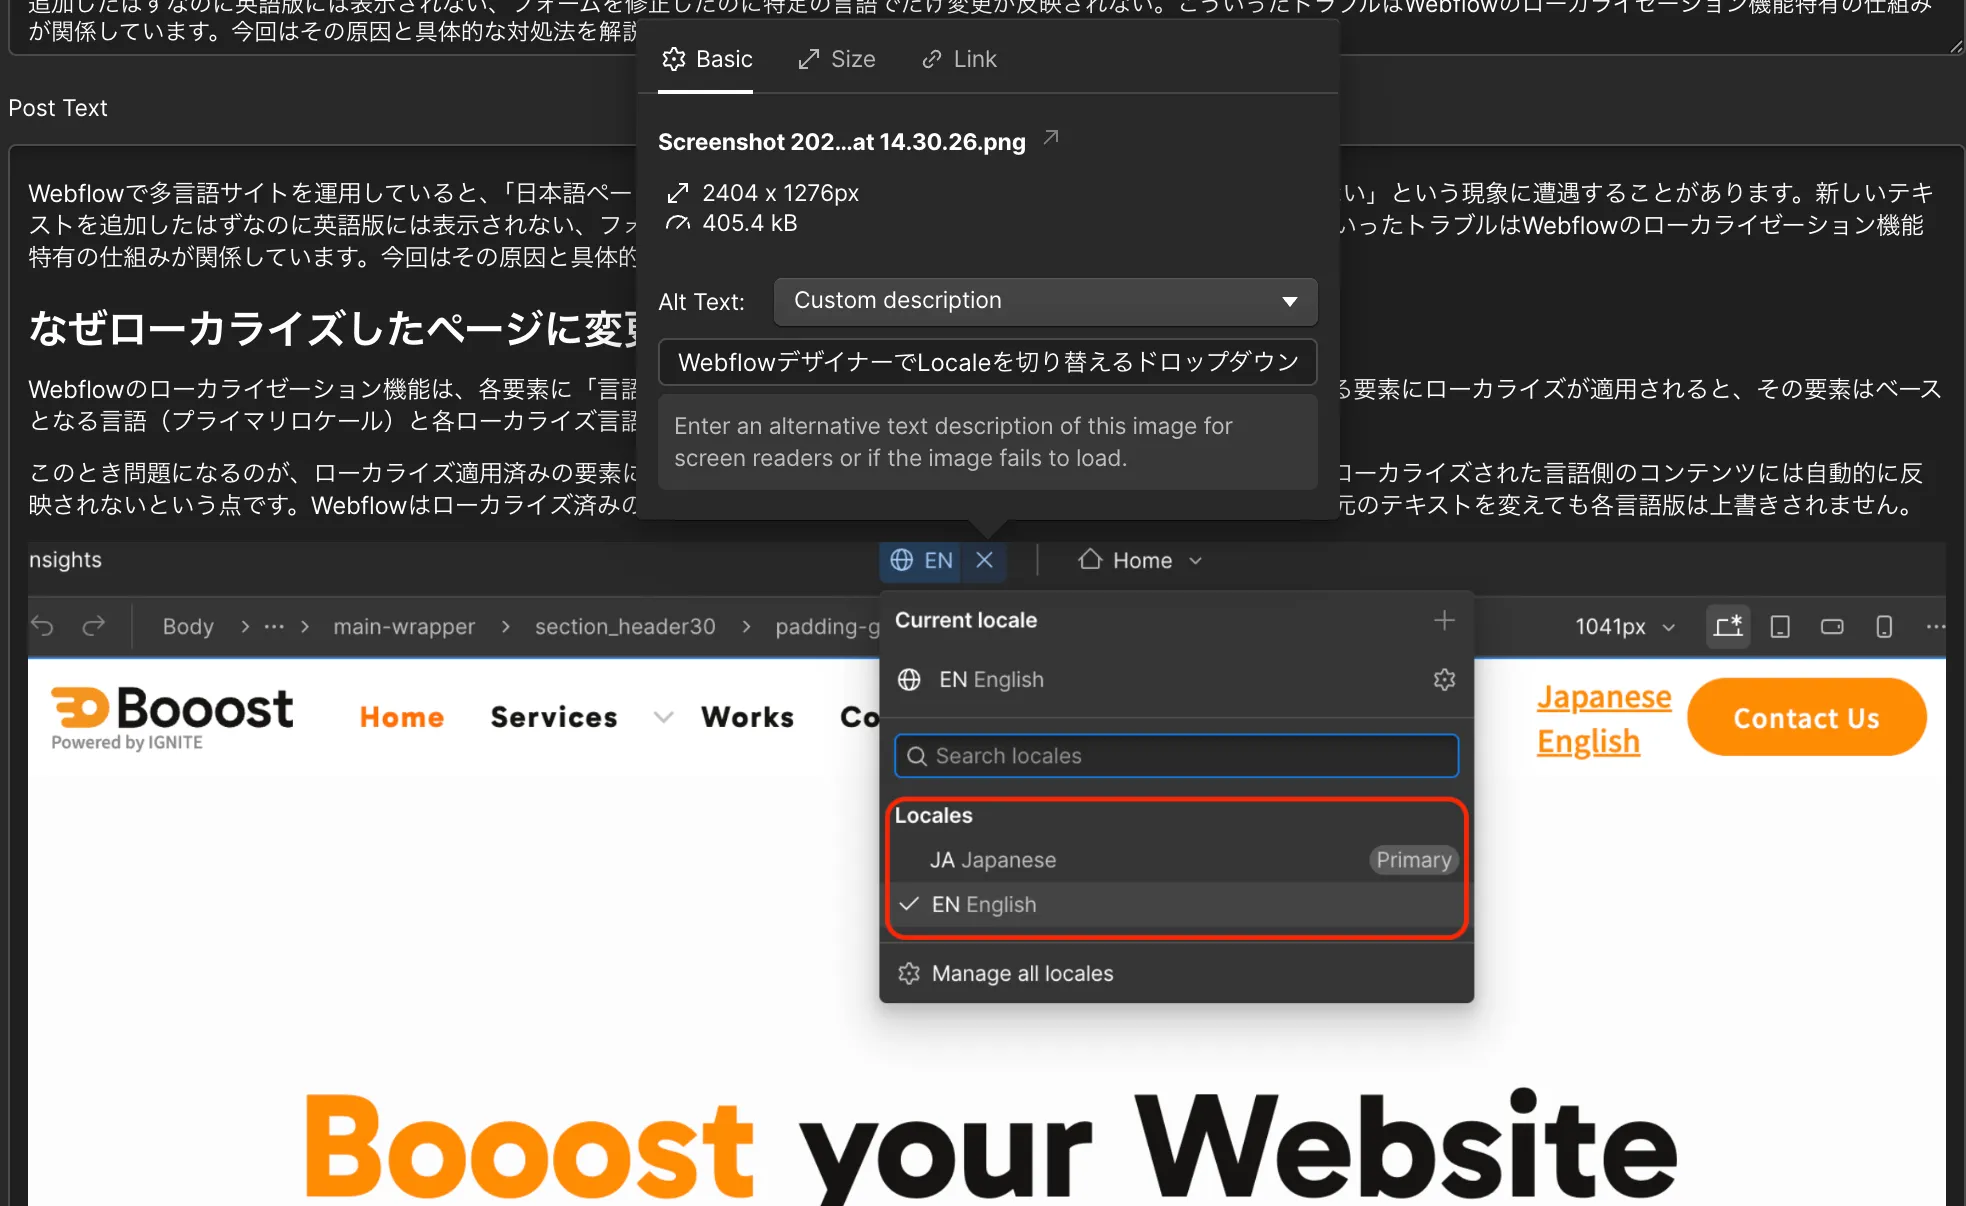Click the house icon beside Home
The height and width of the screenshot is (1206, 1966).
1090,560
